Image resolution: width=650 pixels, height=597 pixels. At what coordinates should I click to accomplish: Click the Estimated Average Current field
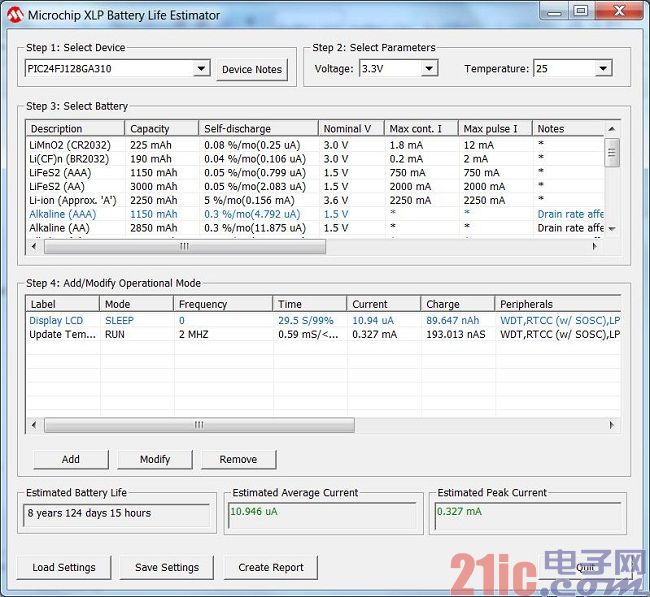(322, 514)
